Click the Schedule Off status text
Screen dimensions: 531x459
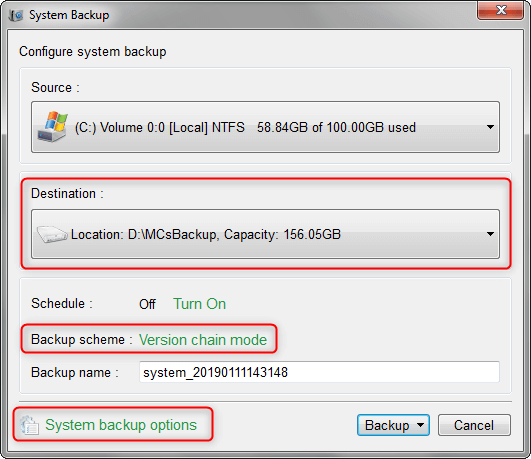click(x=147, y=304)
